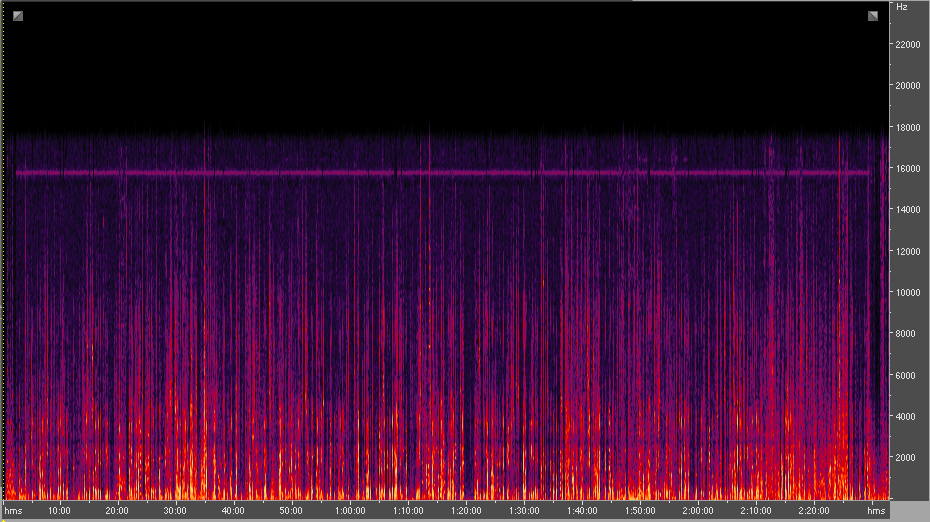Select the 1:00:00 time ruler mark
The image size is (930, 522).
(x=350, y=511)
